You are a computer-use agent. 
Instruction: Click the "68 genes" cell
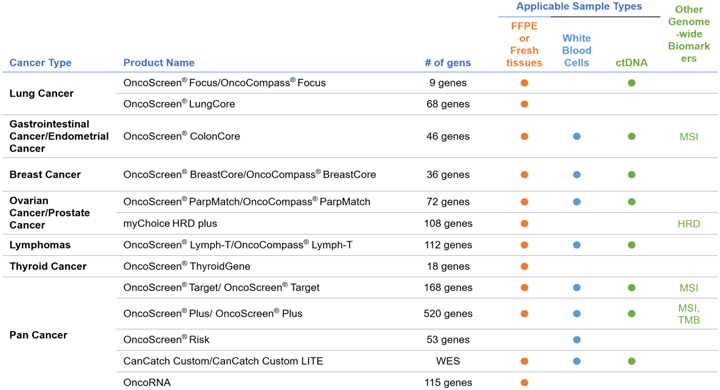[448, 104]
